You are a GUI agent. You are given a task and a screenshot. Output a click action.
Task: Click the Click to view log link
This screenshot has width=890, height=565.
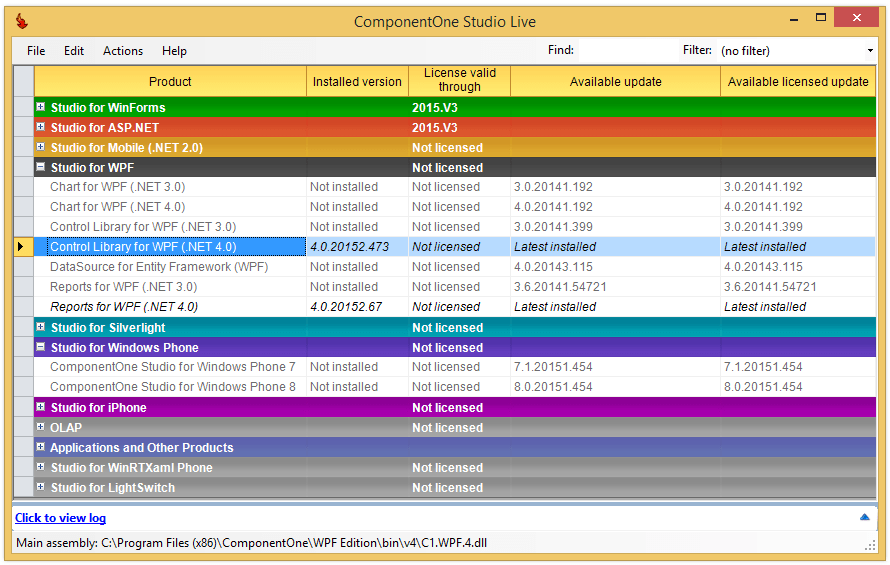[60, 518]
